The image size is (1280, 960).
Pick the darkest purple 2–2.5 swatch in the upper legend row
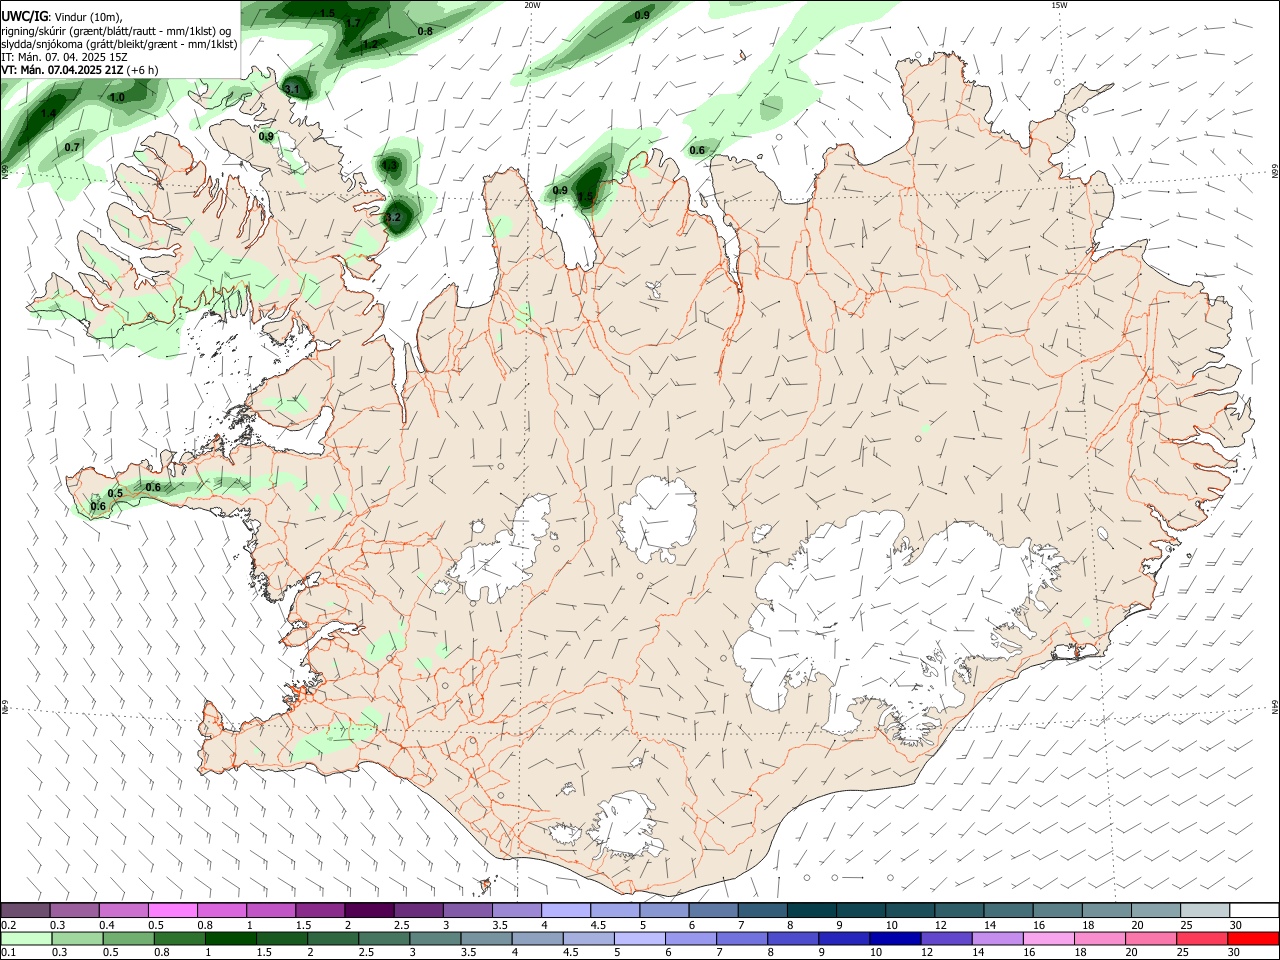coord(368,910)
